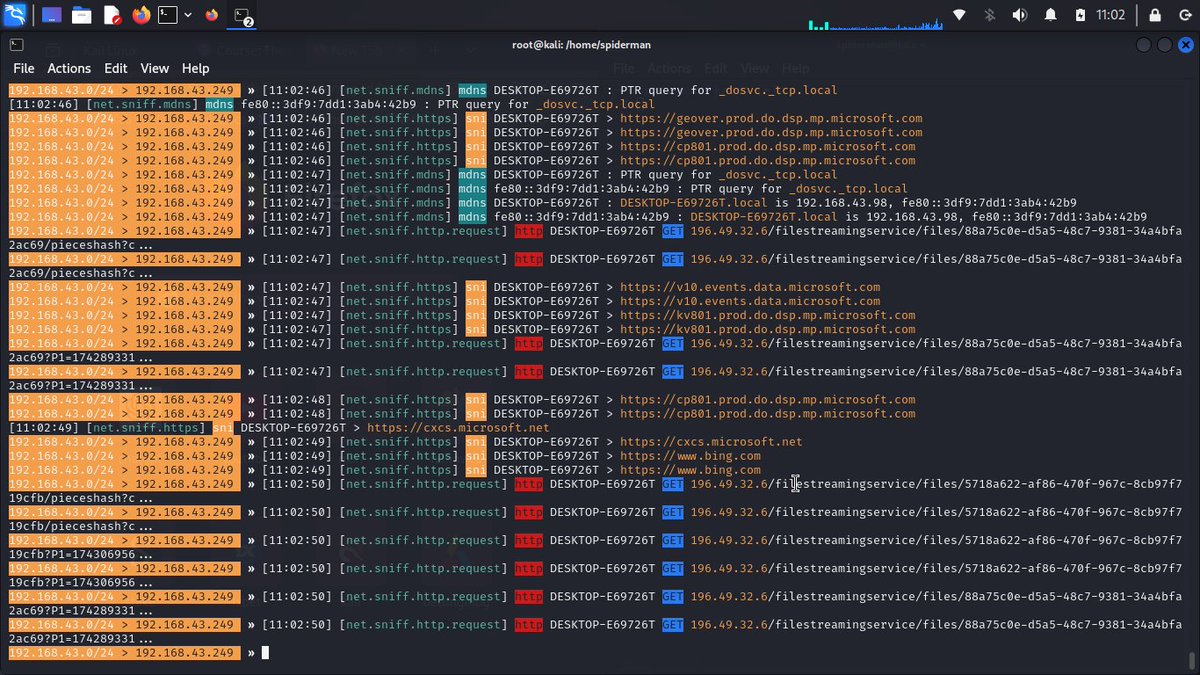The height and width of the screenshot is (675, 1200).
Task: Toggle Wi-Fi from the system tray
Action: pyautogui.click(x=958, y=14)
